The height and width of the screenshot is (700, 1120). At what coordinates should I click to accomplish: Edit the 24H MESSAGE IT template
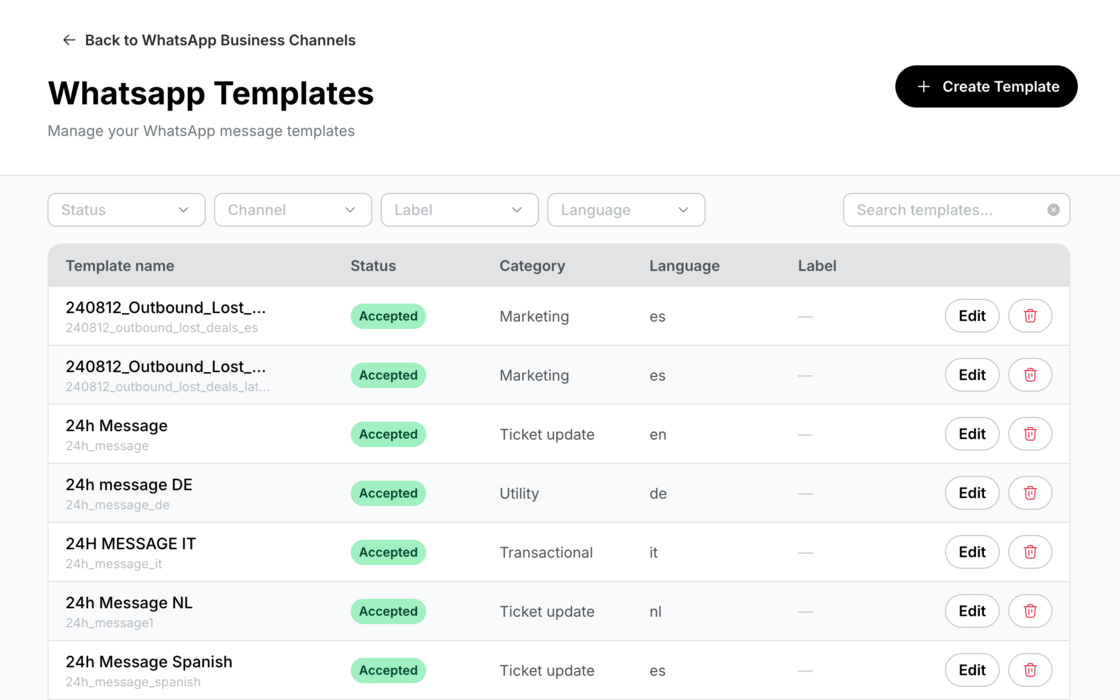(971, 552)
